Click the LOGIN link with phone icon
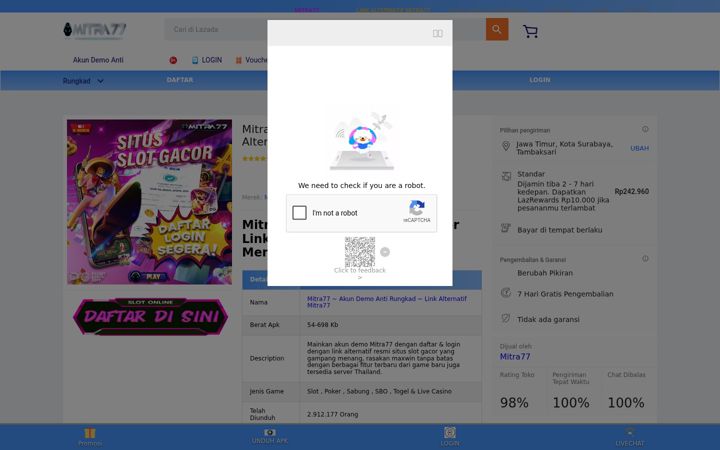Screen dimensions: 720x450 tap(207, 60)
